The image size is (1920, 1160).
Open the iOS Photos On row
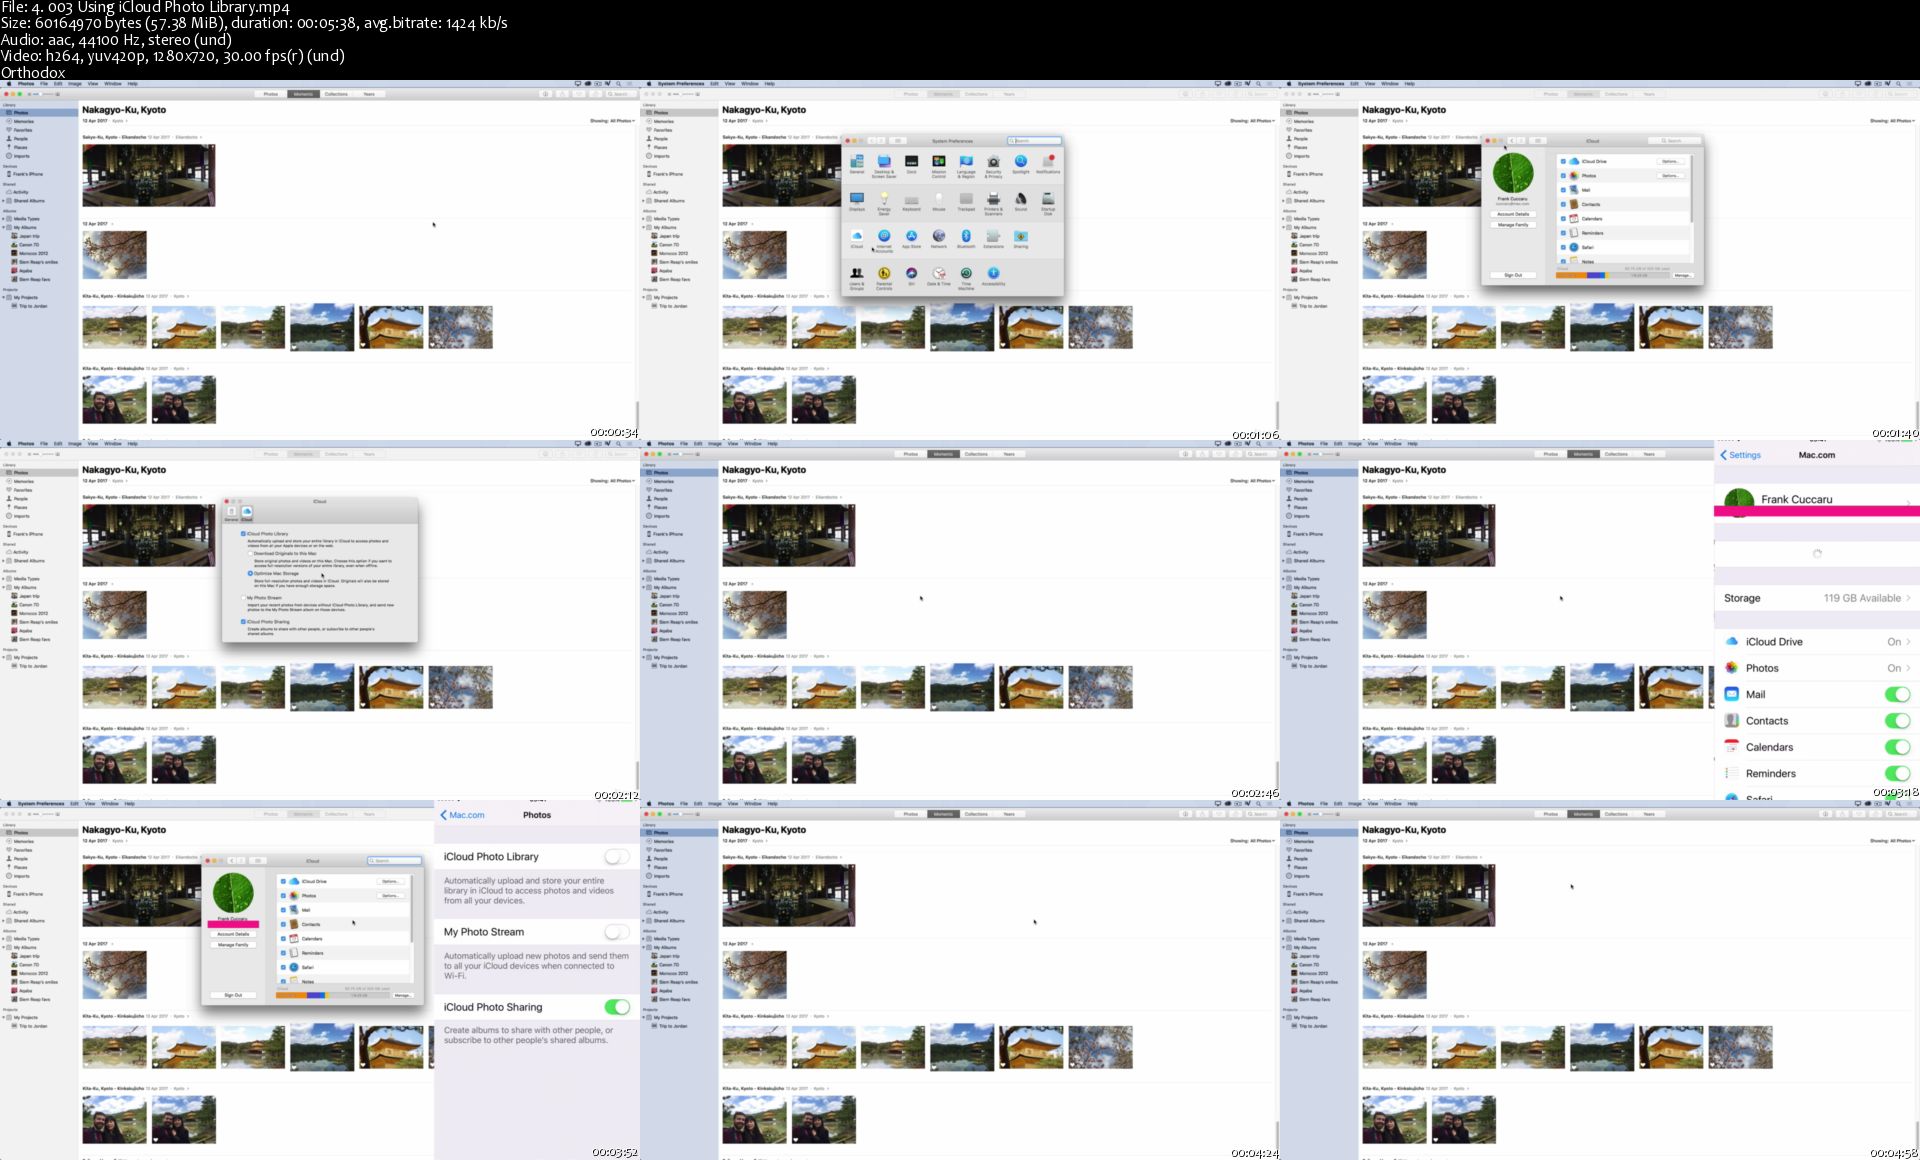click(1817, 668)
